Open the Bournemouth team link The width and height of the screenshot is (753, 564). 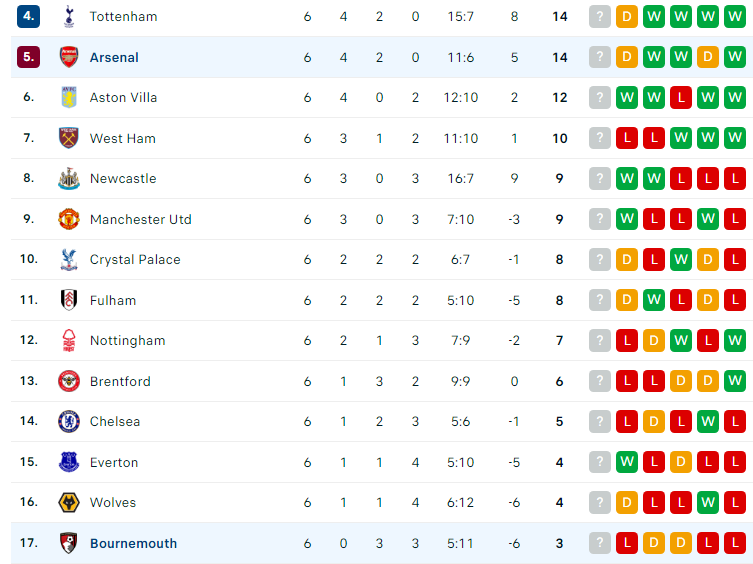tap(134, 543)
